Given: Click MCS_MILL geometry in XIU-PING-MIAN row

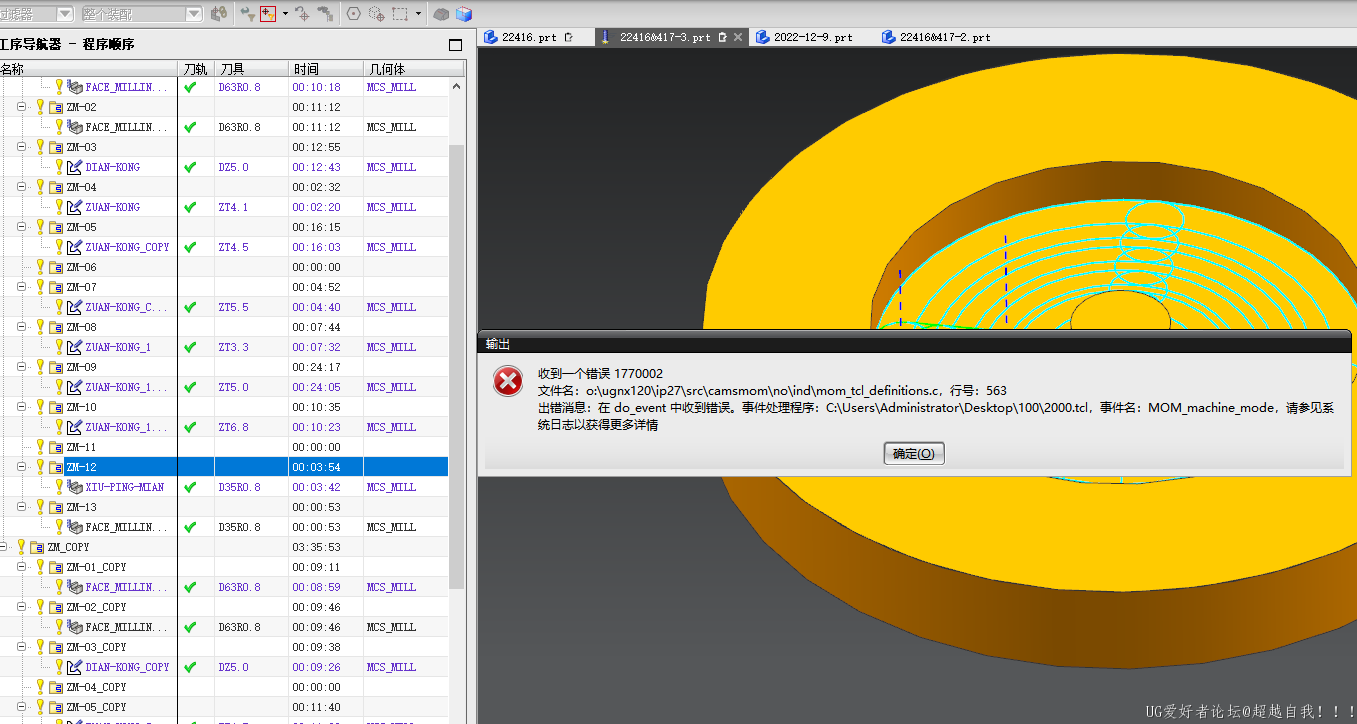Looking at the screenshot, I should pos(391,487).
